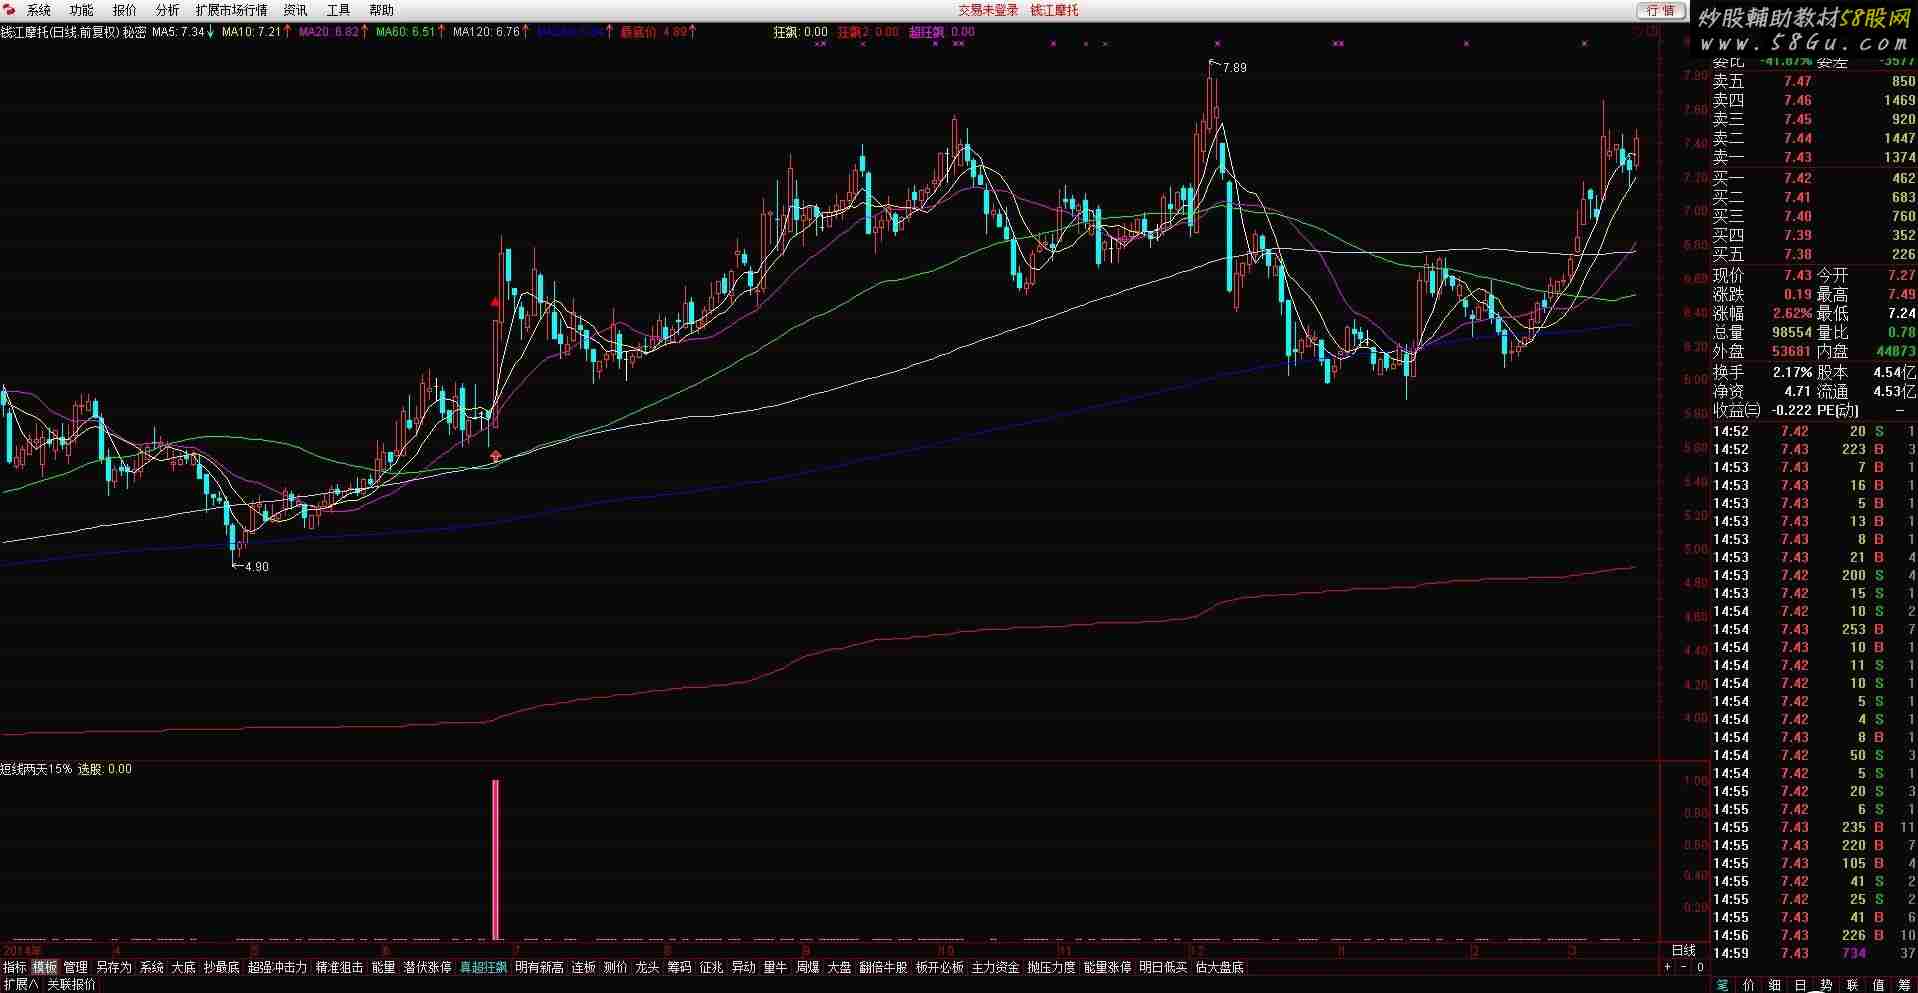
Task: Select the 能量涨停 indicator tab
Action: (1108, 967)
